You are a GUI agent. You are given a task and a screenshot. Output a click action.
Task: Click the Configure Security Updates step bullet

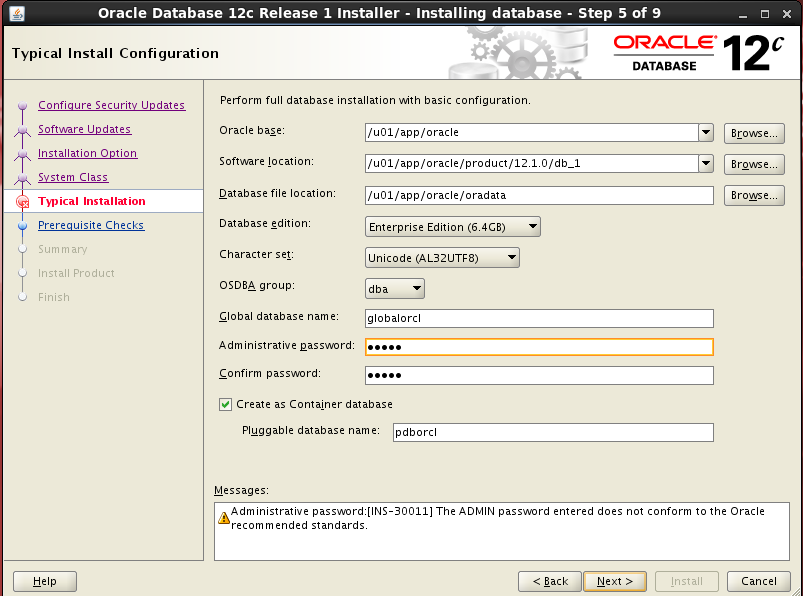tap(23, 105)
